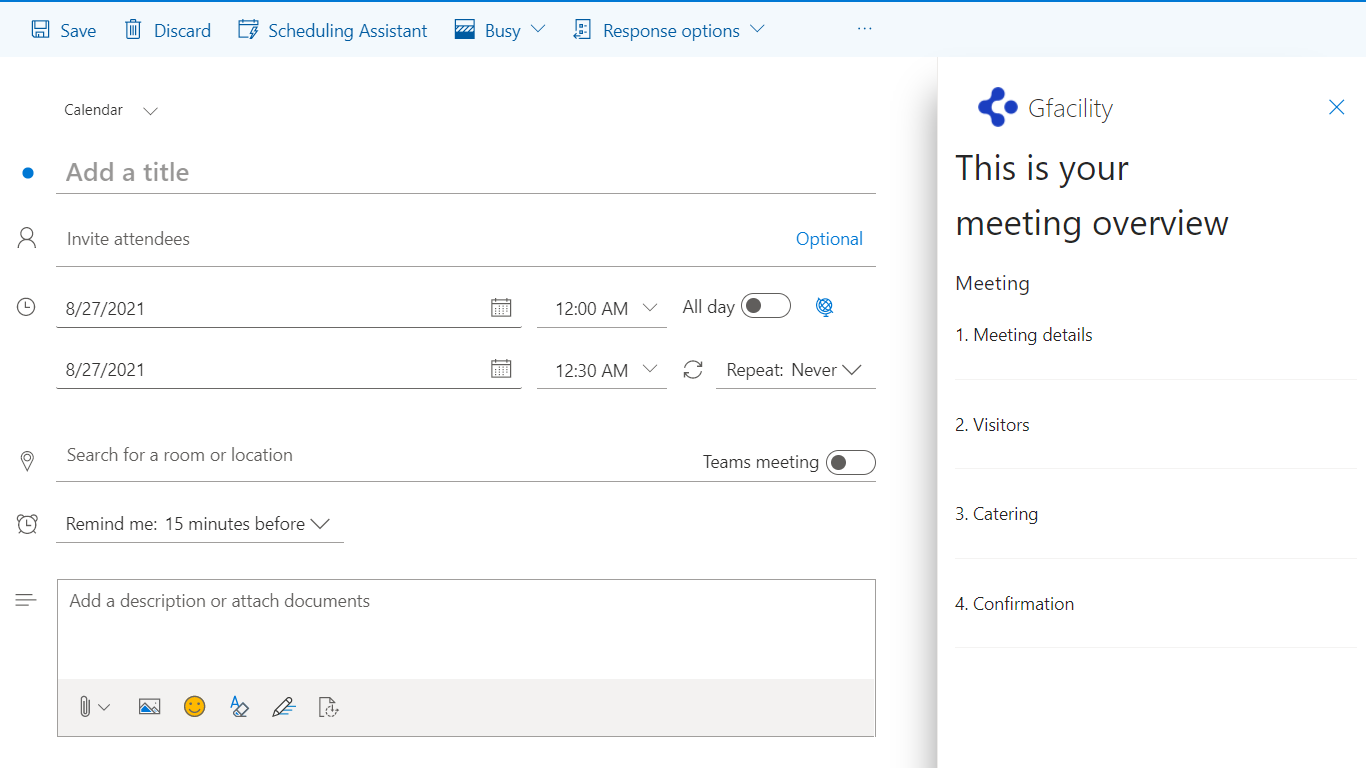Viewport: 1366px width, 768px height.
Task: Toggle the All day switch
Action: point(766,306)
